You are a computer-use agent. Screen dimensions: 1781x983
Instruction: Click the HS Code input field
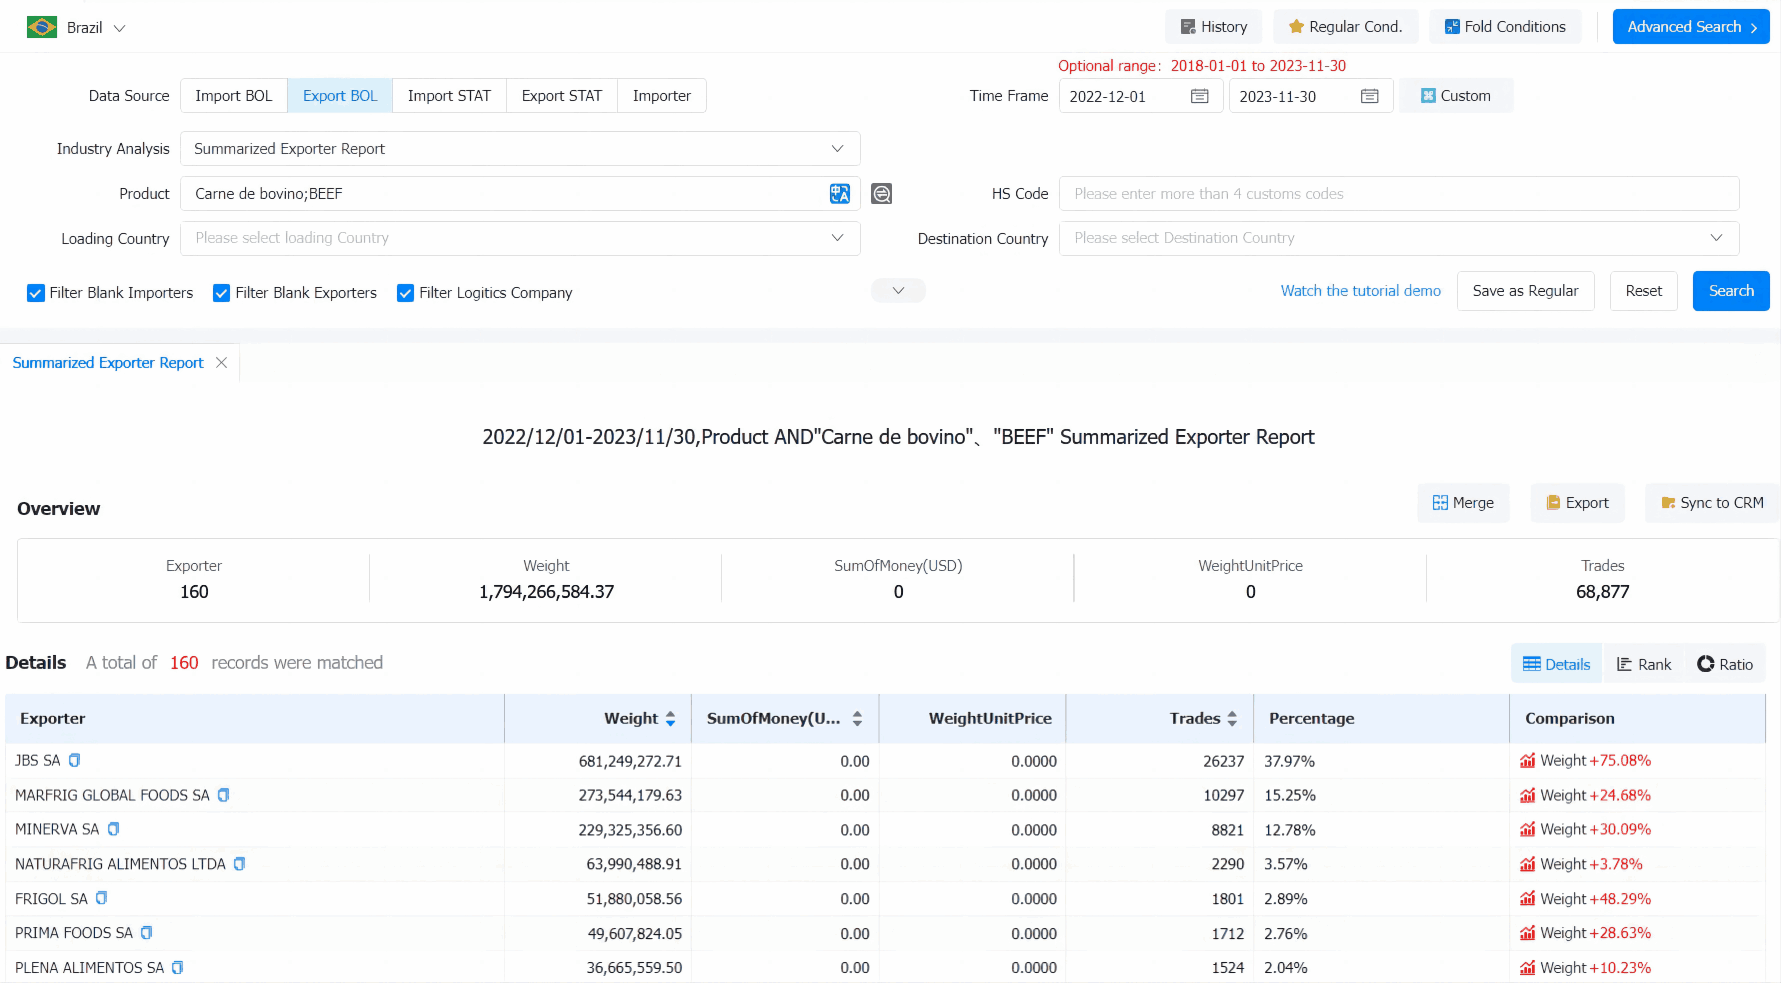pyautogui.click(x=1398, y=194)
